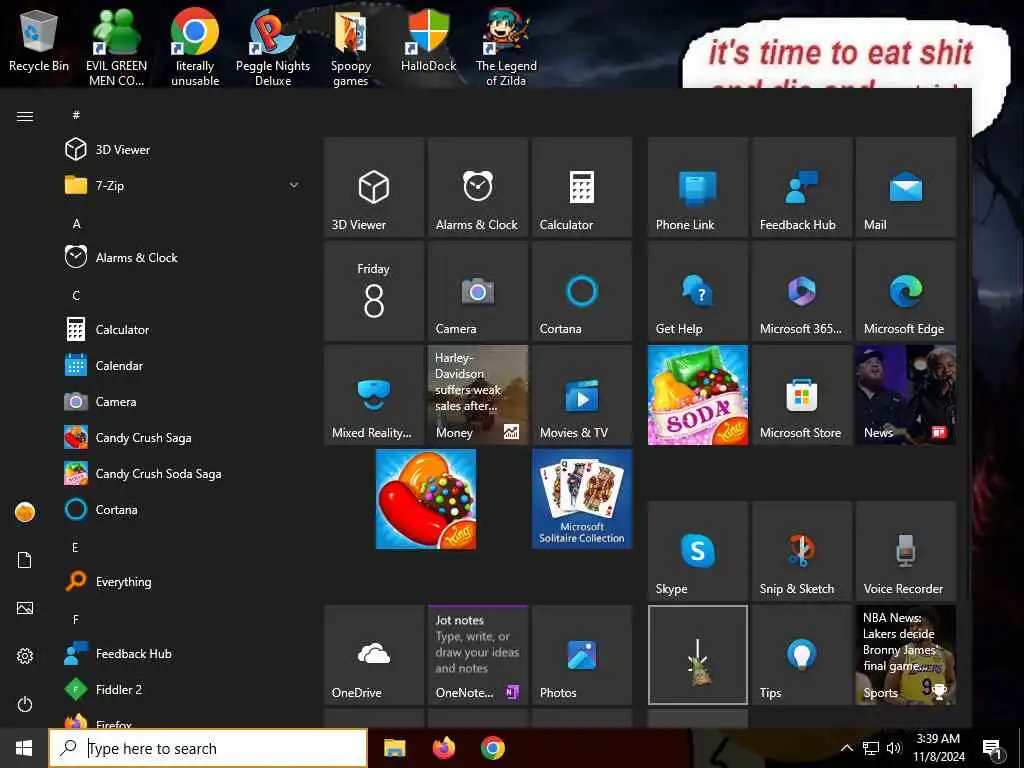Open the network tray icon

coord(871,748)
